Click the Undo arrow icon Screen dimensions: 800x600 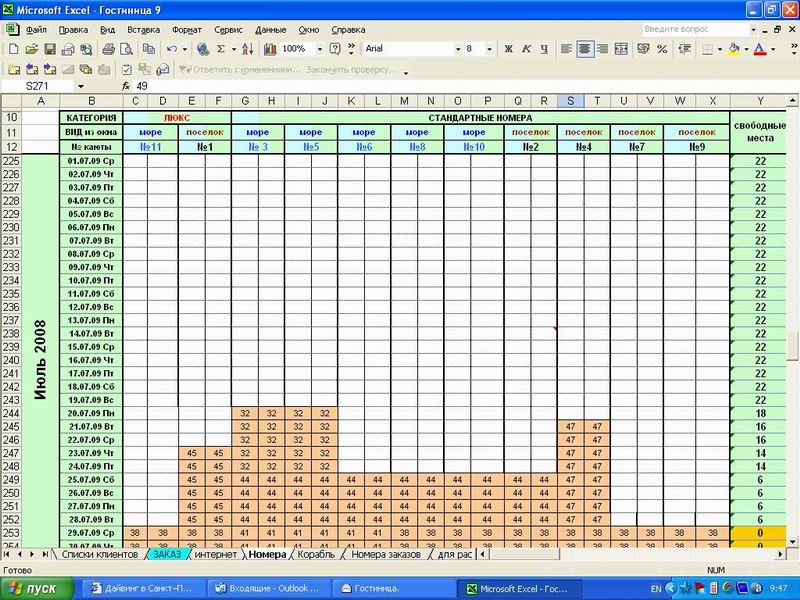coord(173,48)
